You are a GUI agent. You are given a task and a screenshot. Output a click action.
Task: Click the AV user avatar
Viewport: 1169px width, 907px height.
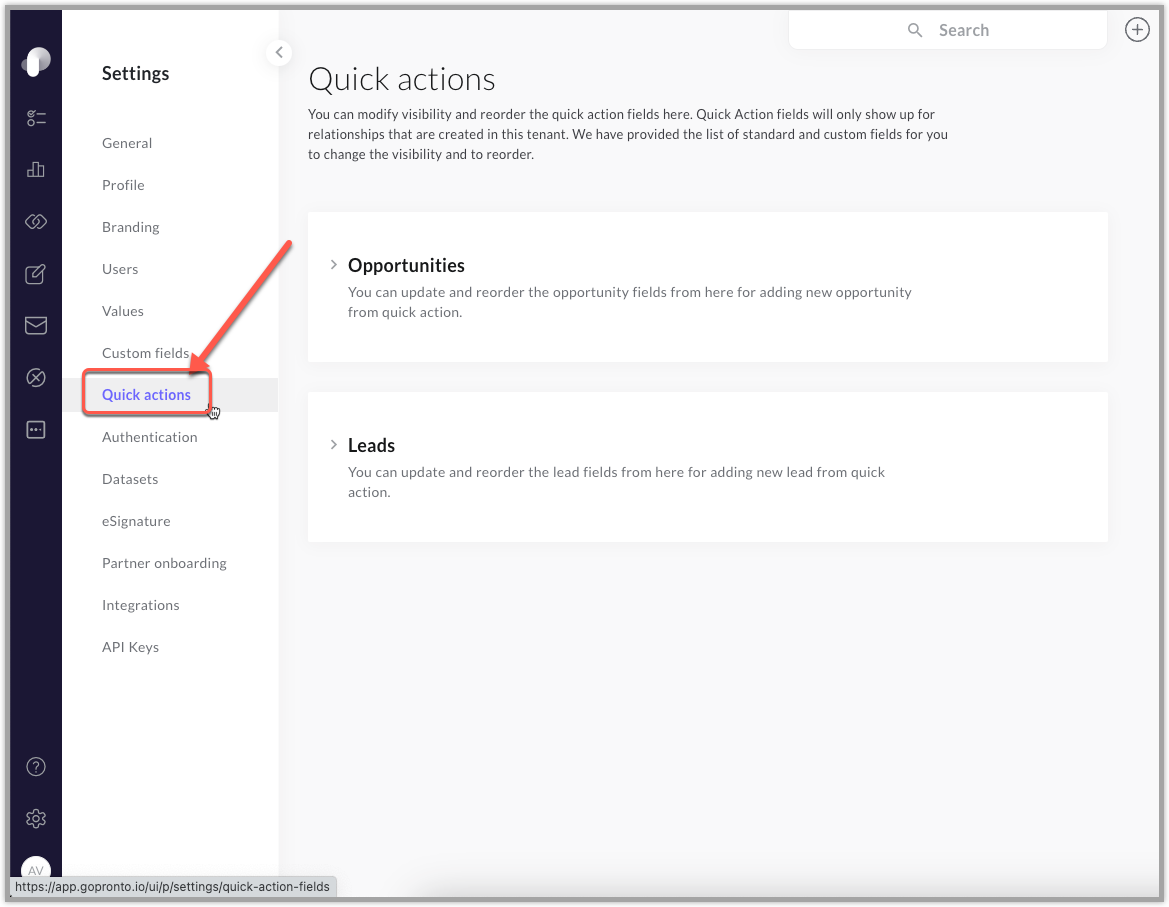coord(36,869)
